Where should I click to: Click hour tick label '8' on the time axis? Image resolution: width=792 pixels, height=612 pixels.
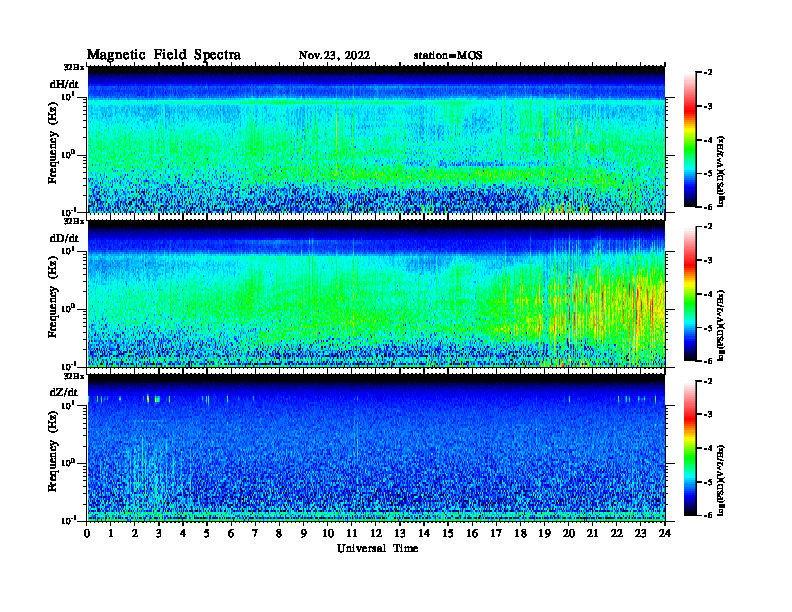[279, 534]
